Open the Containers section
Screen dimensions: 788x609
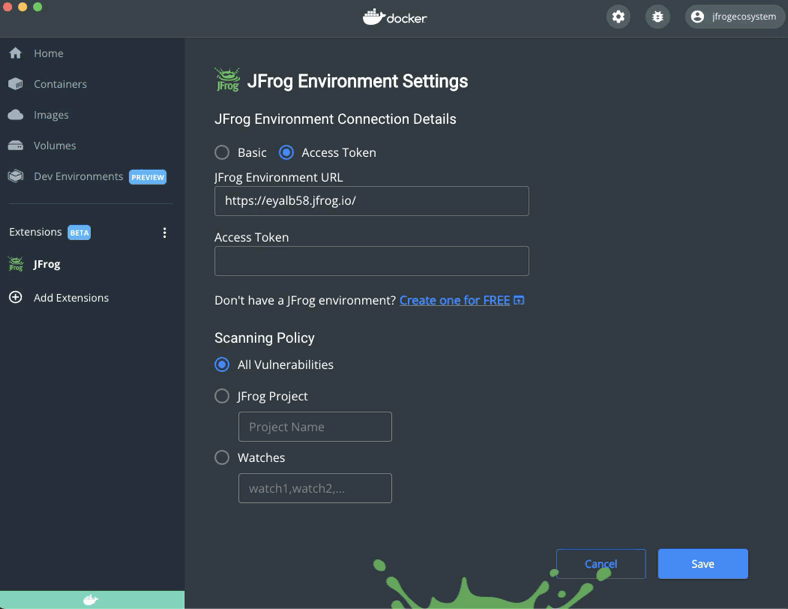pos(59,84)
